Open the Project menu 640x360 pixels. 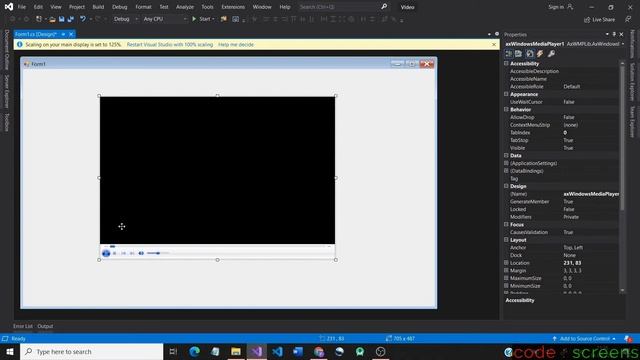coord(77,7)
